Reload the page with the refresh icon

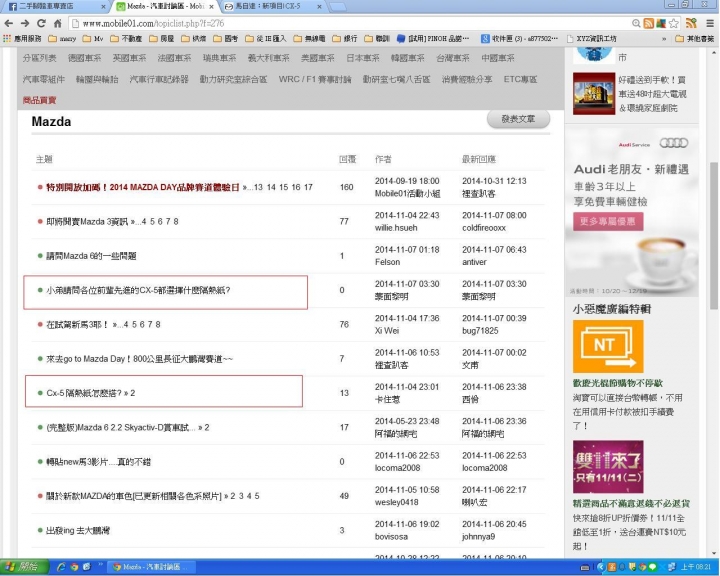tap(41, 23)
